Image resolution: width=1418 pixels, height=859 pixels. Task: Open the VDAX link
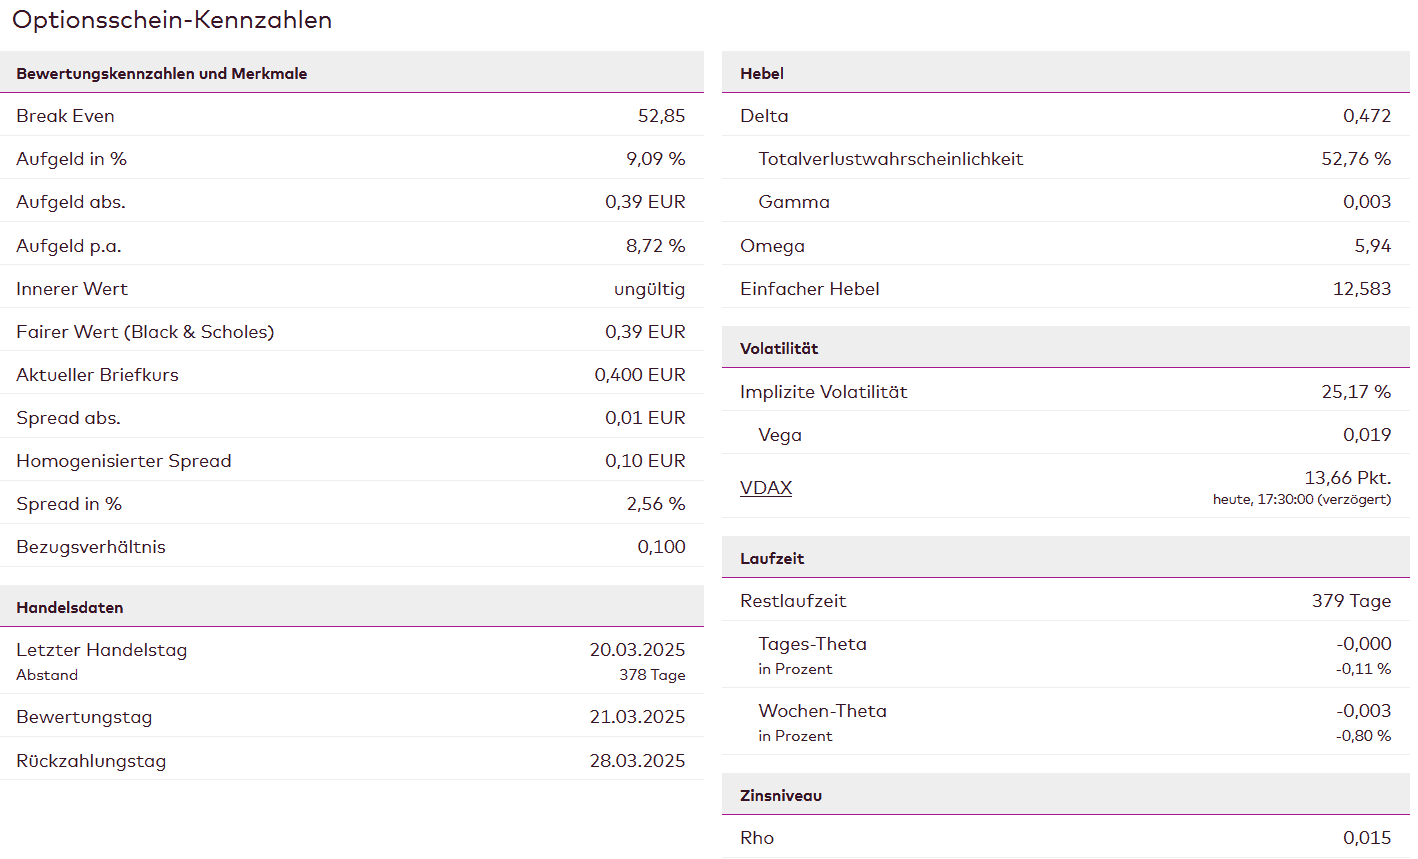click(765, 488)
